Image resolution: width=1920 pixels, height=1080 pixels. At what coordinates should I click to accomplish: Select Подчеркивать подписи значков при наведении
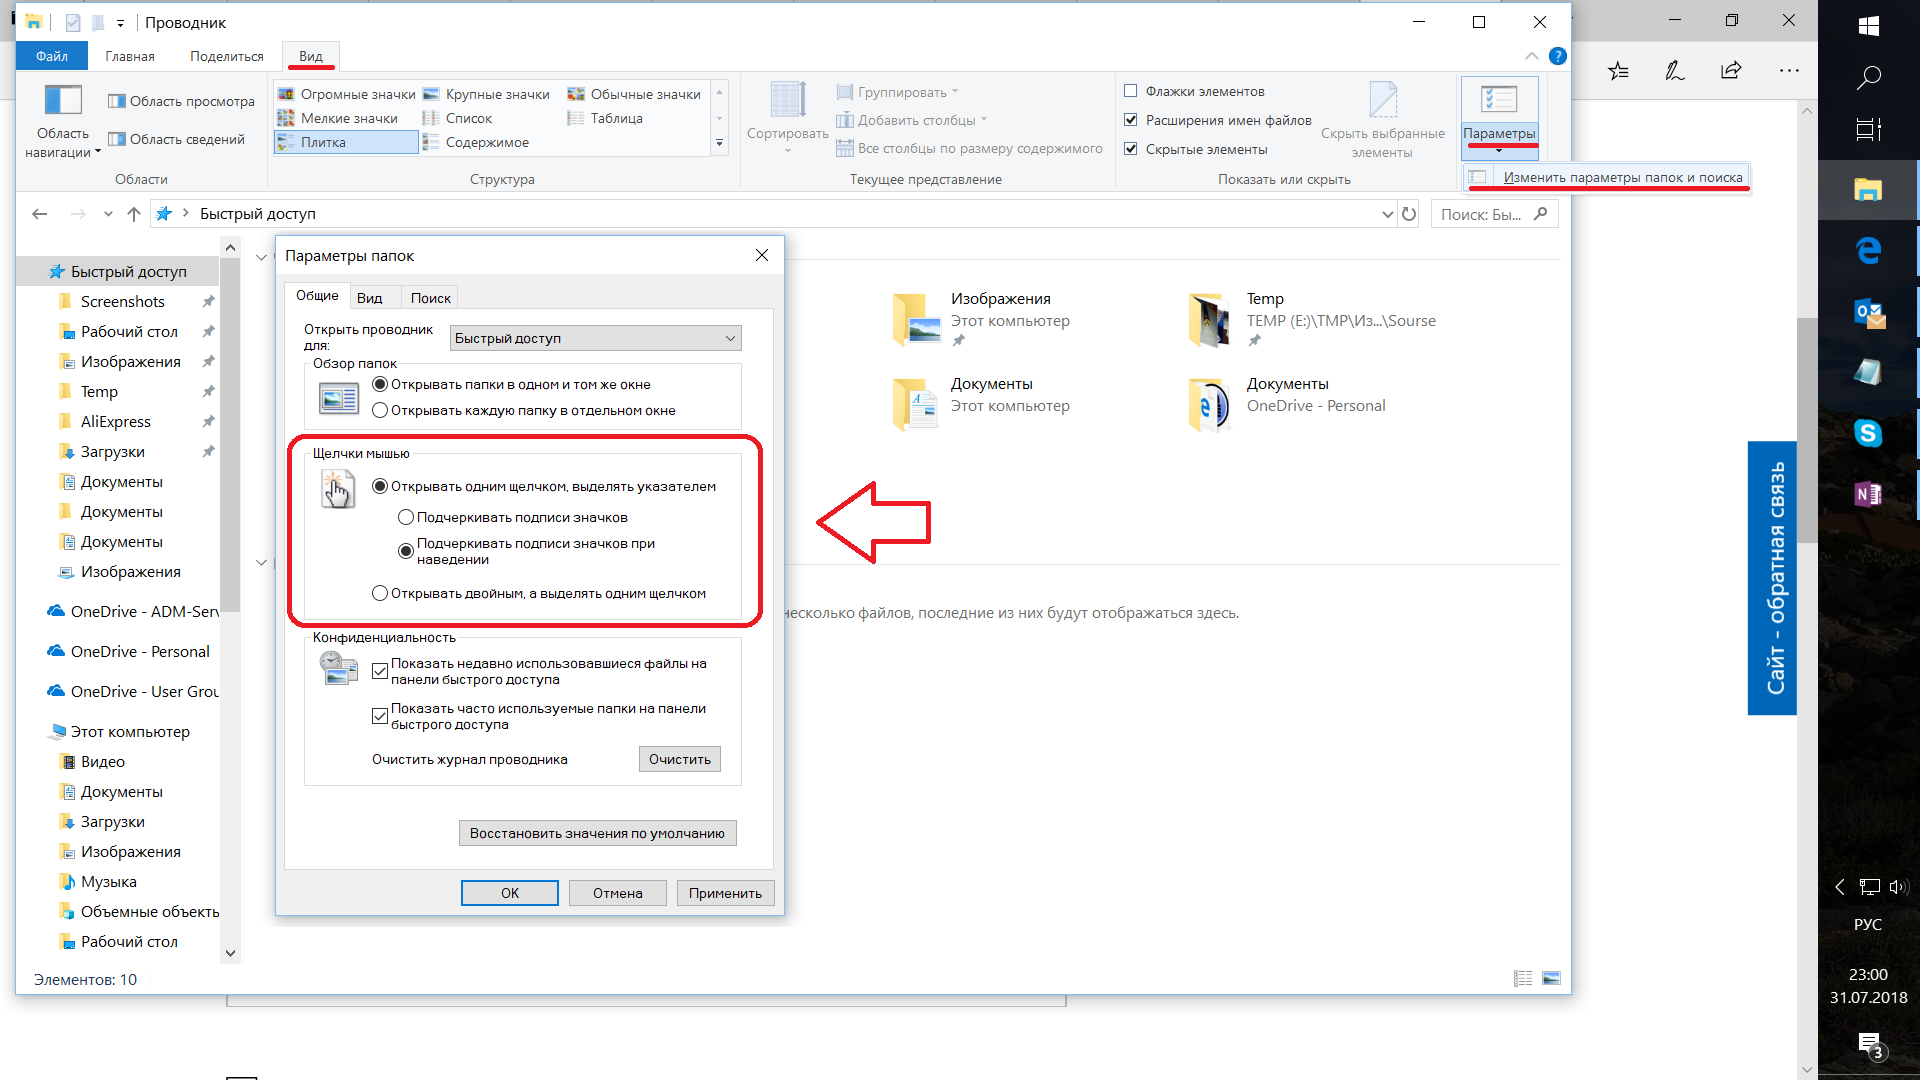coord(406,551)
